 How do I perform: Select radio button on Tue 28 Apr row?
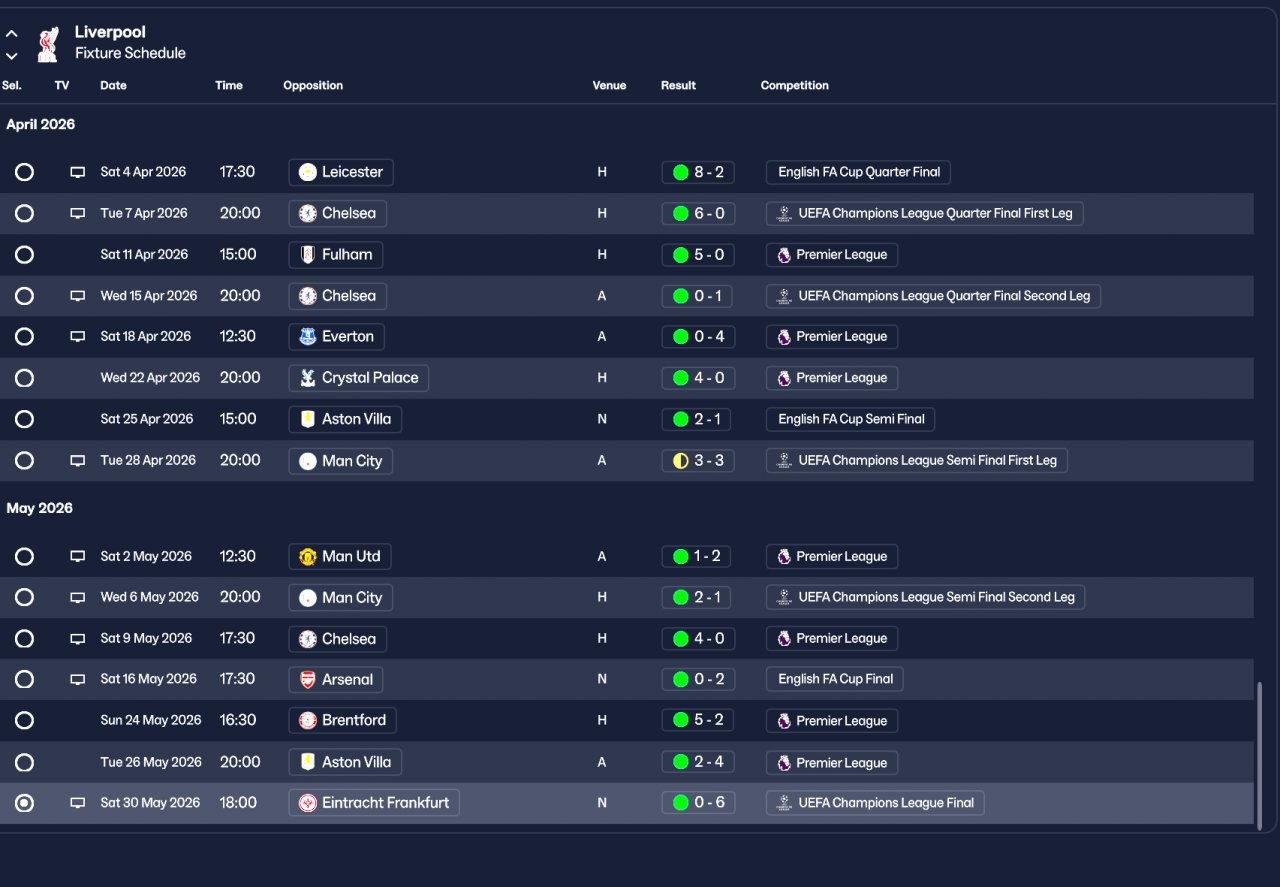pyautogui.click(x=24, y=461)
